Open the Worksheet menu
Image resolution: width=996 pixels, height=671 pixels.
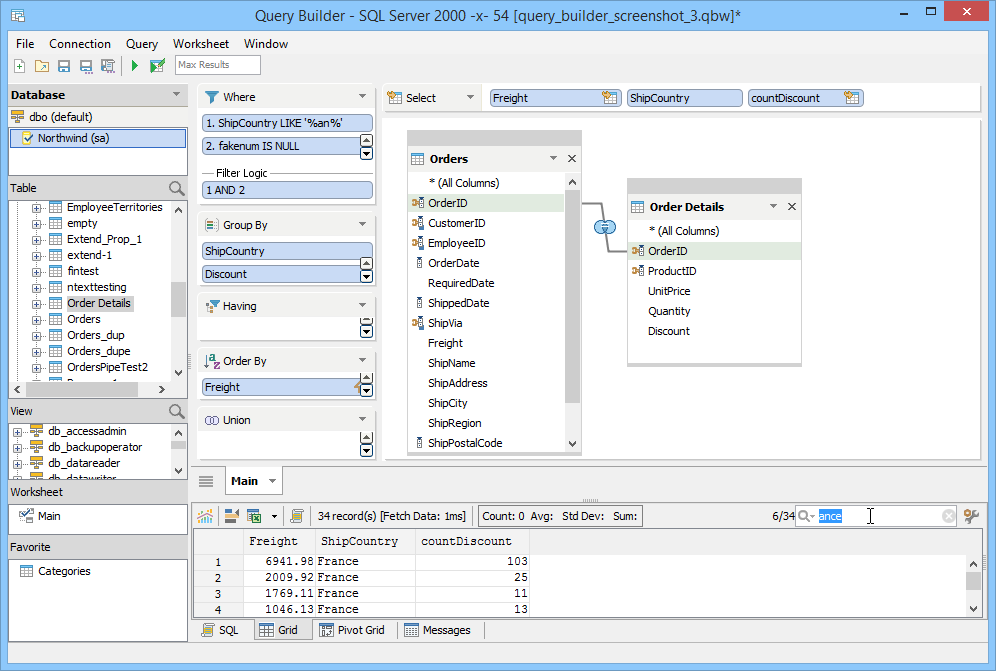pos(200,43)
